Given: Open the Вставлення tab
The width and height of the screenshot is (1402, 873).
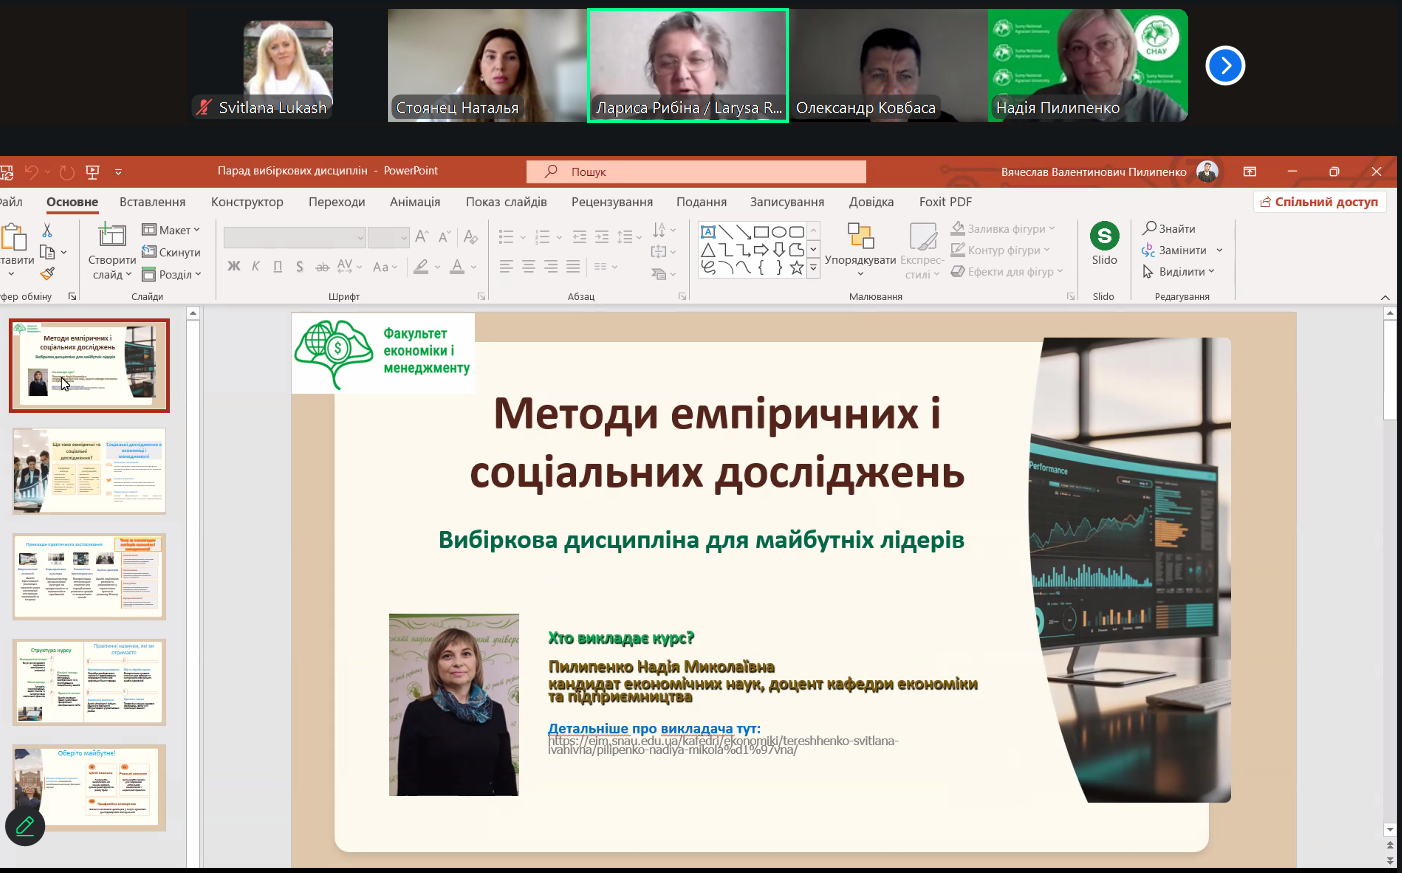Looking at the screenshot, I should tap(152, 202).
